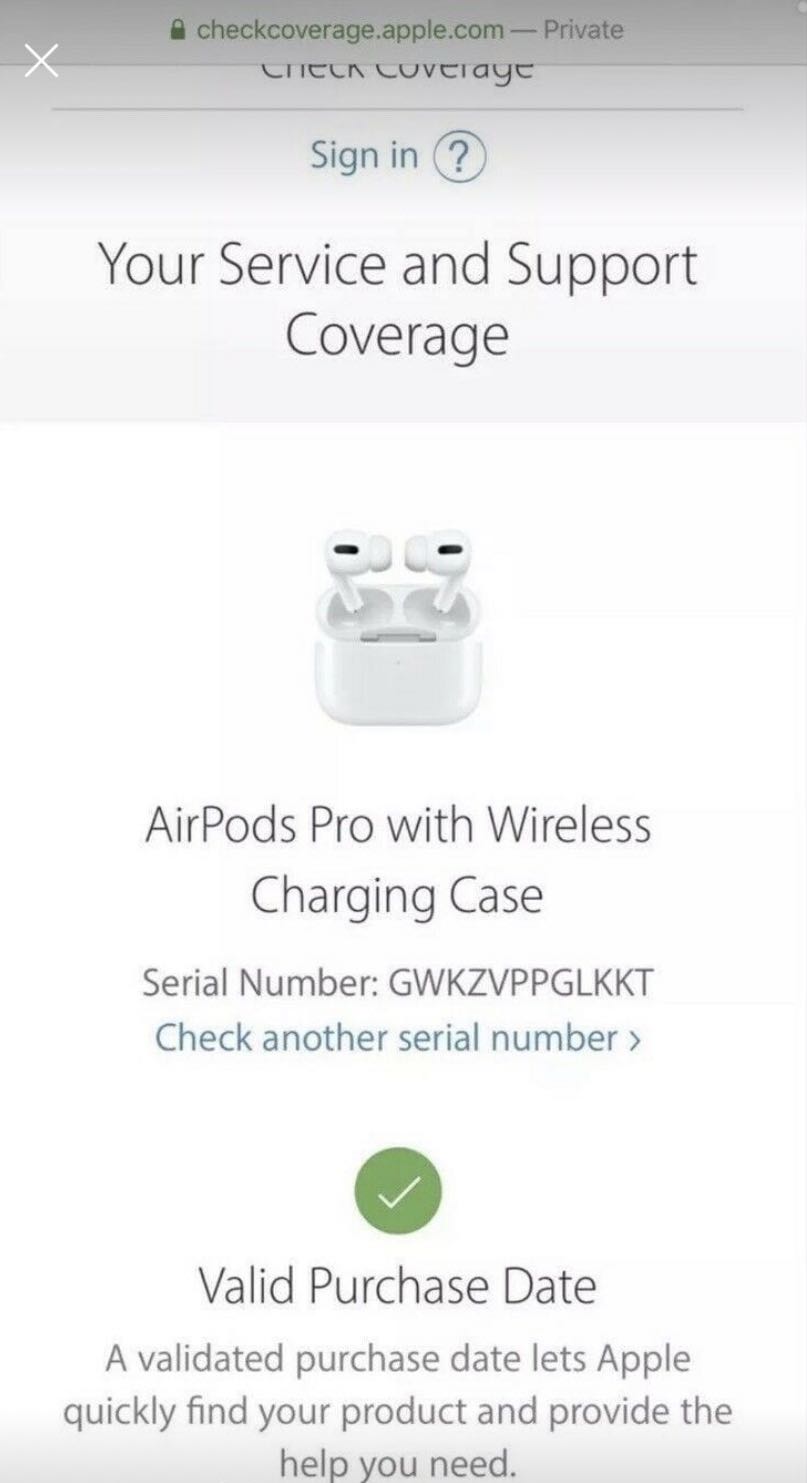
Task: Tap the charging case in the product picture
Action: pyautogui.click(x=398, y=660)
